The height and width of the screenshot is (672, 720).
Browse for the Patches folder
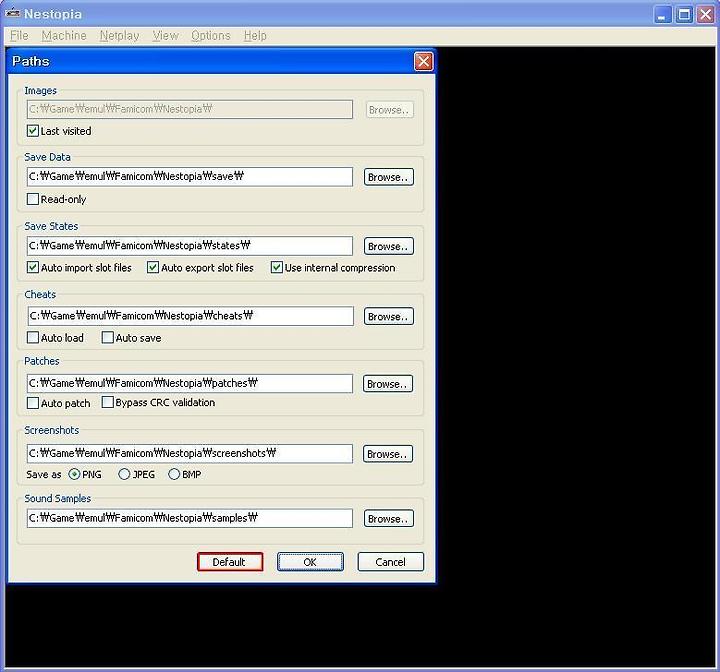point(388,384)
